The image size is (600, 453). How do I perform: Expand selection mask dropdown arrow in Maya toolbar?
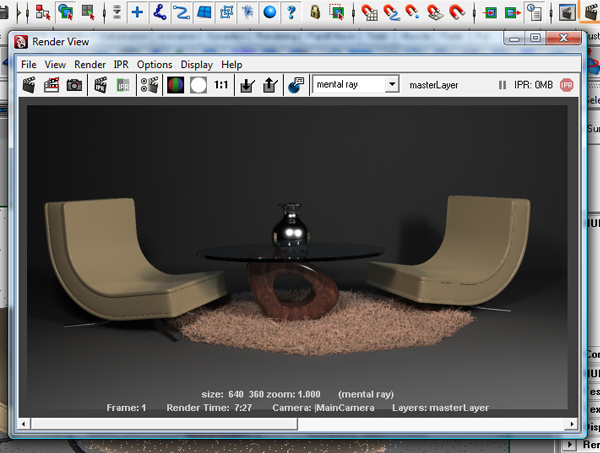(117, 12)
